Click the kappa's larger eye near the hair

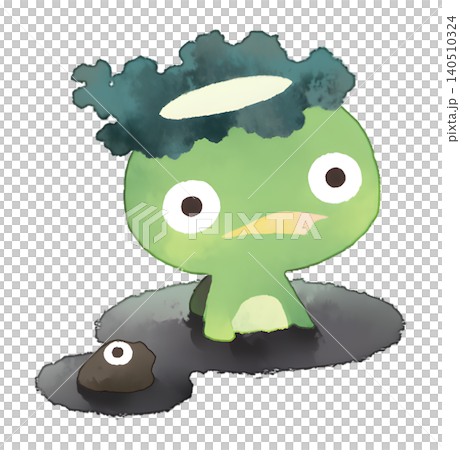point(334,177)
